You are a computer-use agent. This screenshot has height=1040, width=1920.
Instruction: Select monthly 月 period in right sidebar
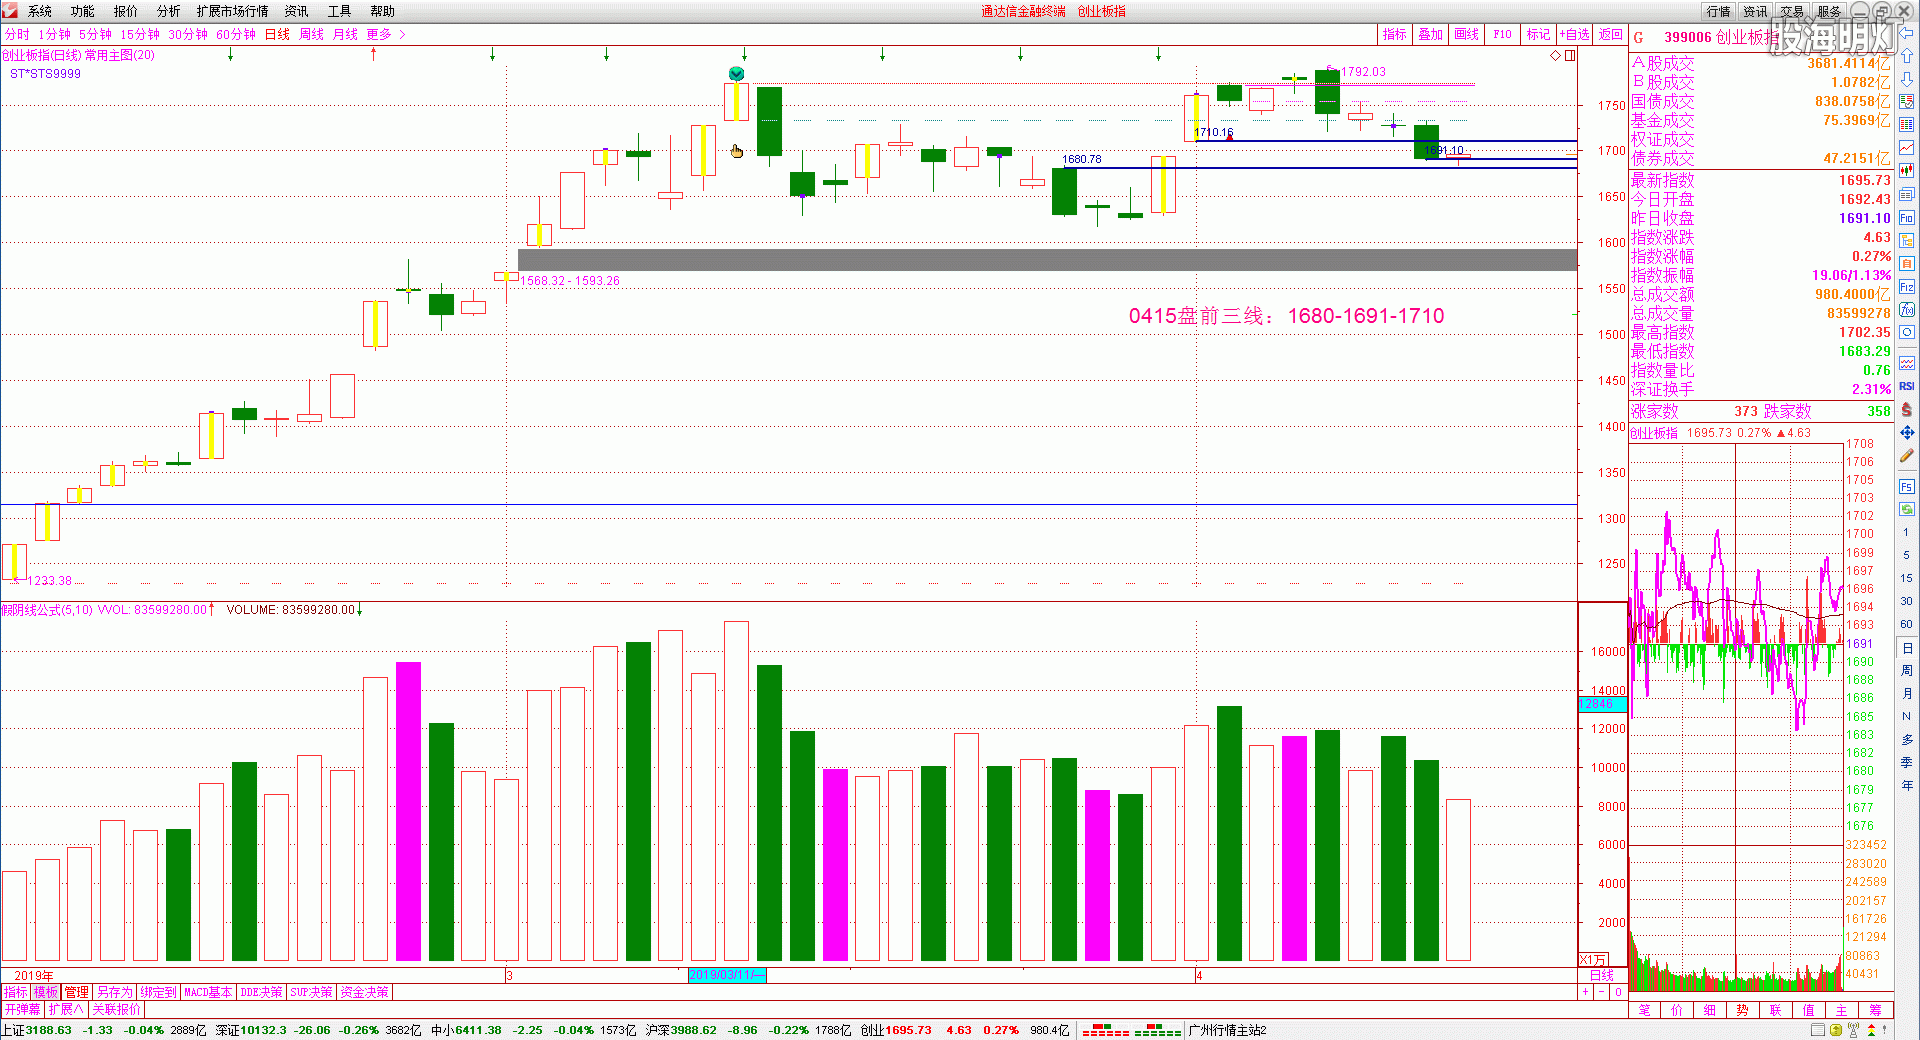coord(1907,694)
